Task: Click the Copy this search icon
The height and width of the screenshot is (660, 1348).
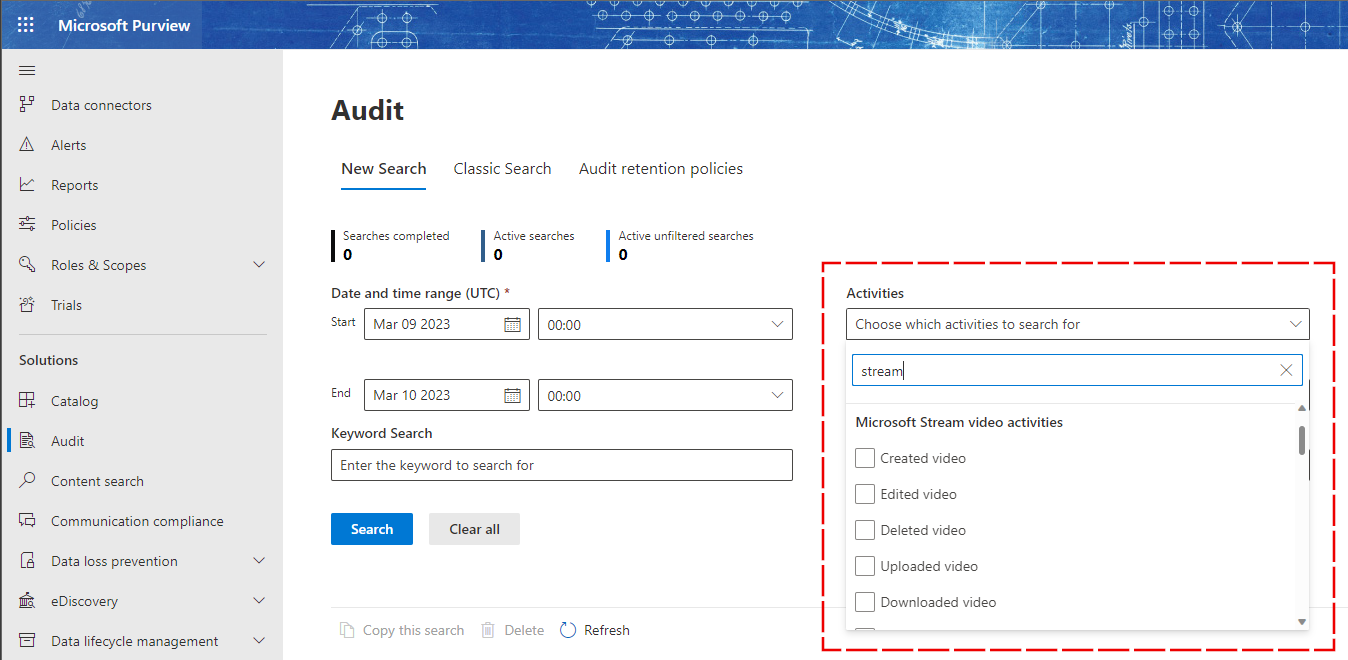Action: (x=347, y=630)
